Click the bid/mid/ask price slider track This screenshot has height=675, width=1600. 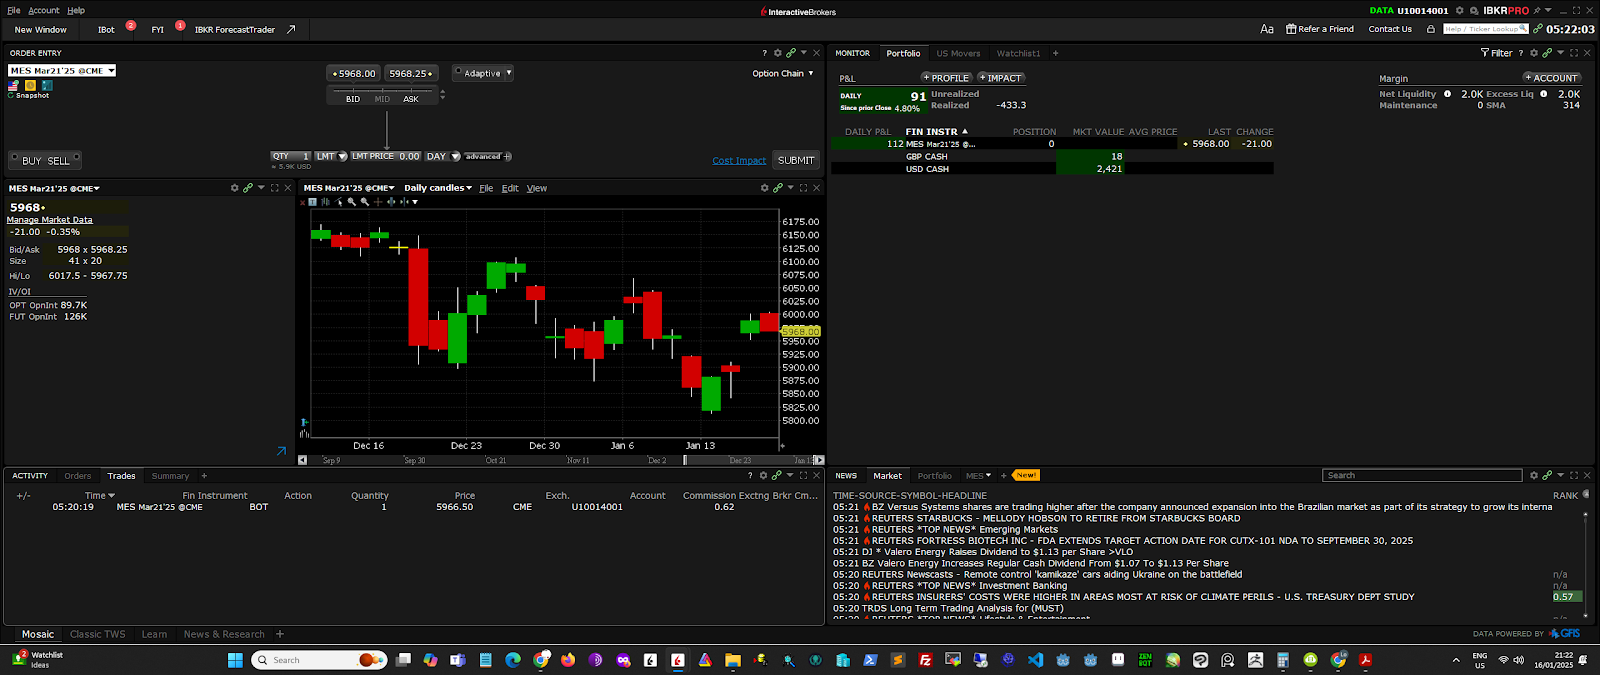coord(383,90)
